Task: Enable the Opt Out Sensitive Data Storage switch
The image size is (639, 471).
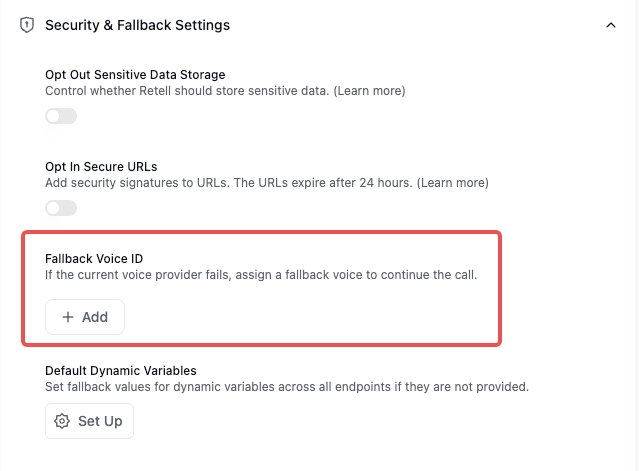Action: (61, 116)
